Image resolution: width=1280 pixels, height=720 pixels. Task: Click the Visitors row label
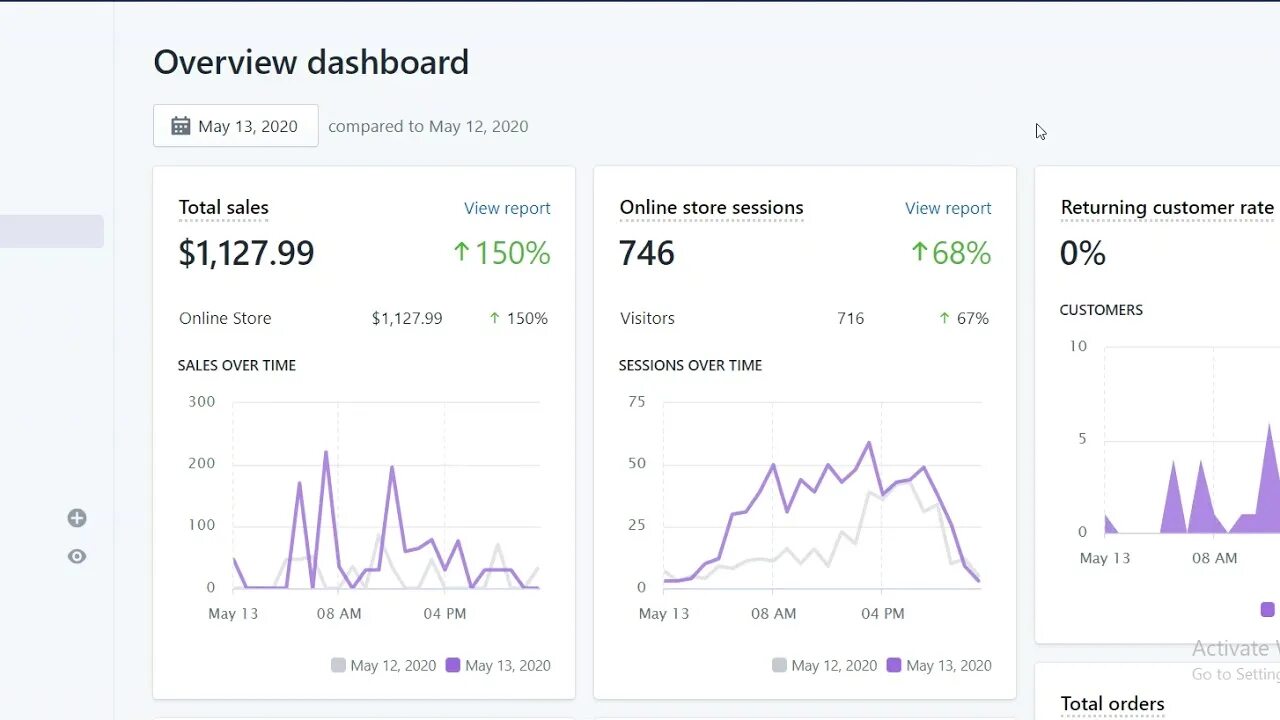pyautogui.click(x=647, y=318)
